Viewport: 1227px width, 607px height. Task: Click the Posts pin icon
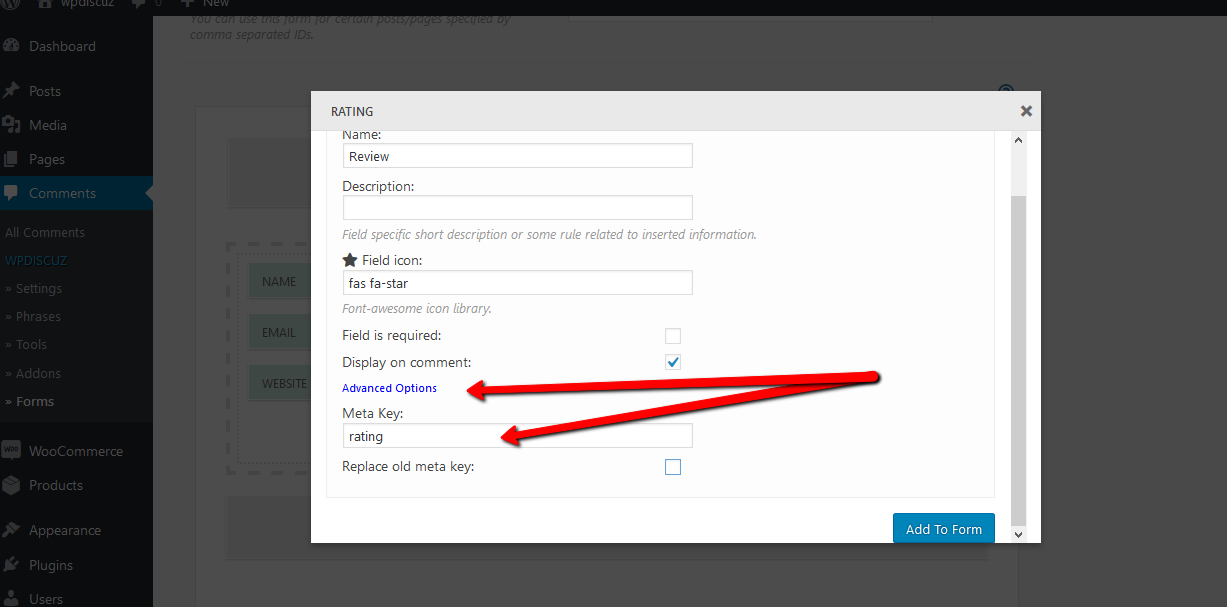pos(12,91)
